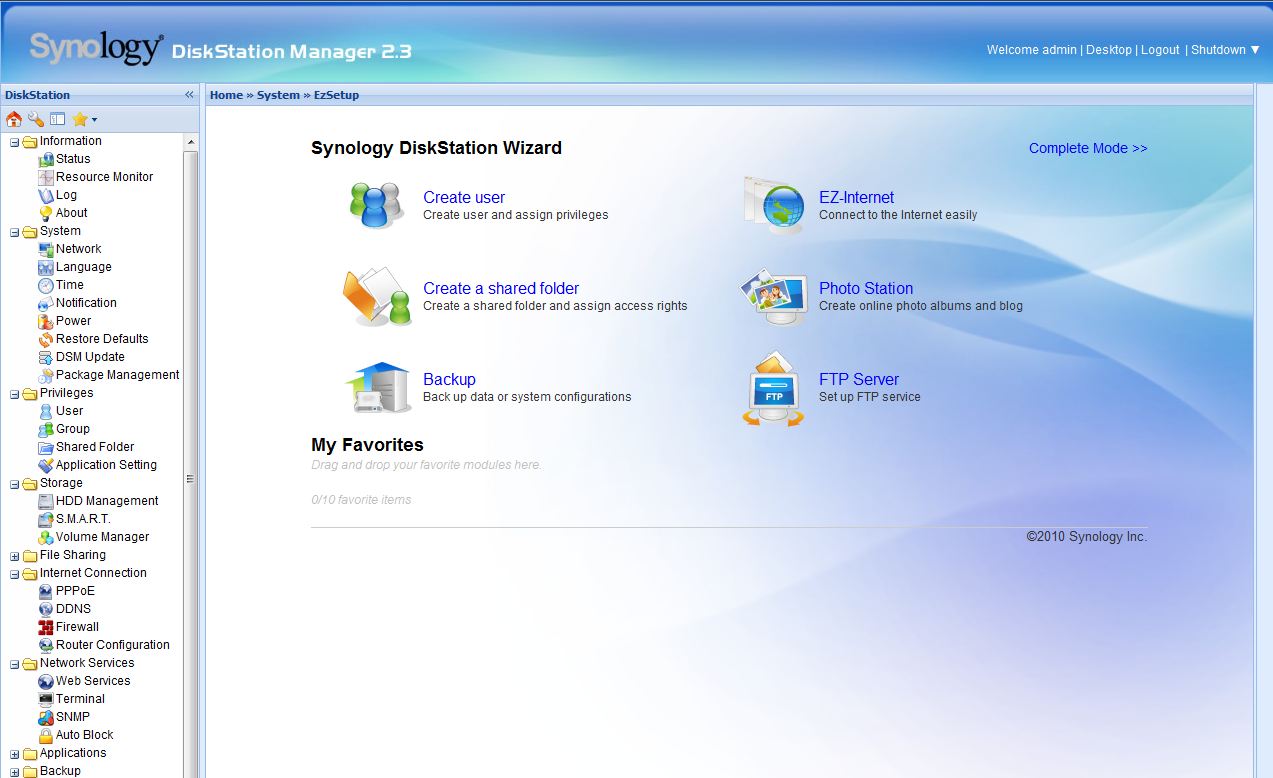Collapse the DiskStation side panel
Image resolution: width=1273 pixels, height=778 pixels.
pos(189,95)
